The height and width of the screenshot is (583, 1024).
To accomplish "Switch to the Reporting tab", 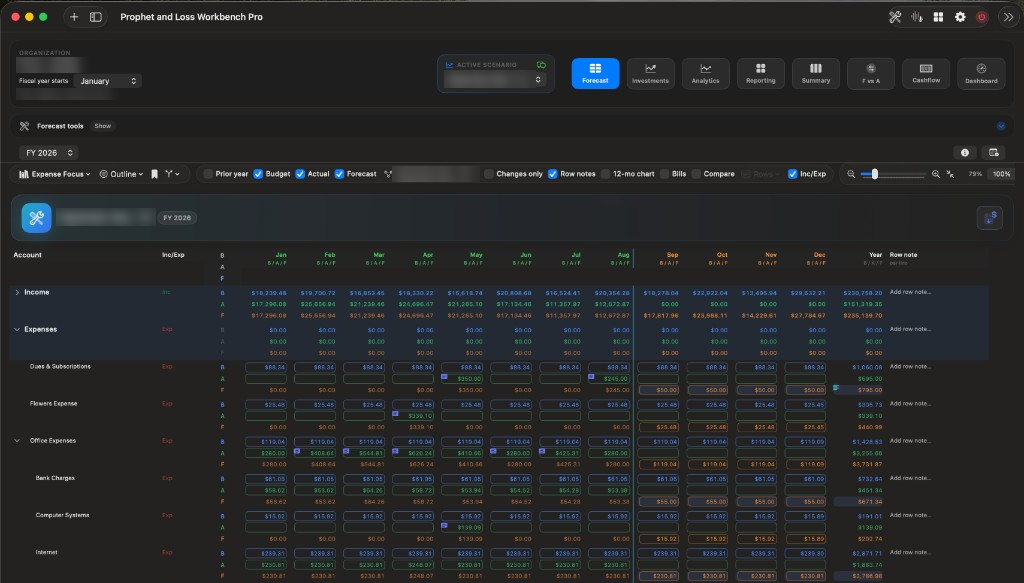I will click(761, 73).
